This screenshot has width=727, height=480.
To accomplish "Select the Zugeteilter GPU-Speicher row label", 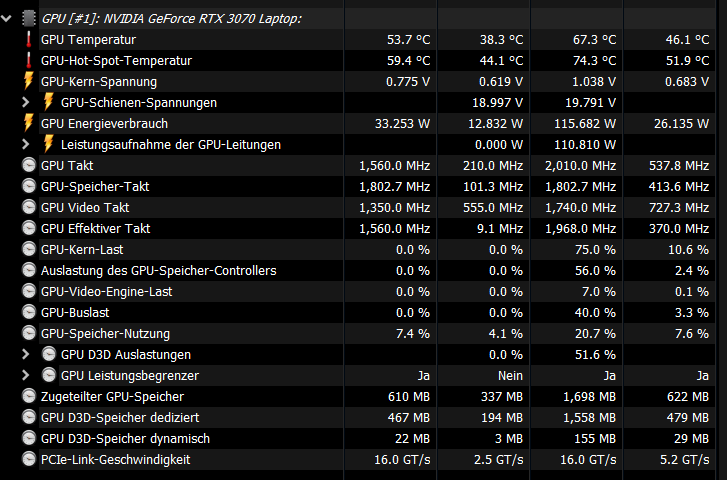I will pyautogui.click(x=112, y=397).
